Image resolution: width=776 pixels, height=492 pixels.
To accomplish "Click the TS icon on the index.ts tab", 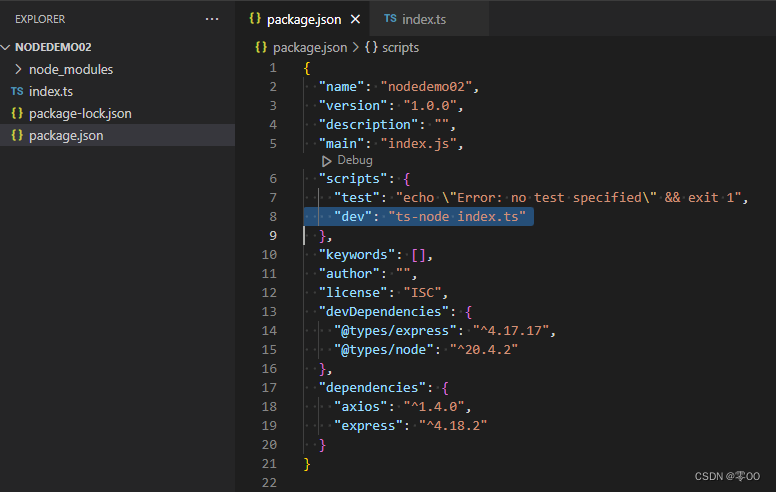I will pyautogui.click(x=390, y=18).
